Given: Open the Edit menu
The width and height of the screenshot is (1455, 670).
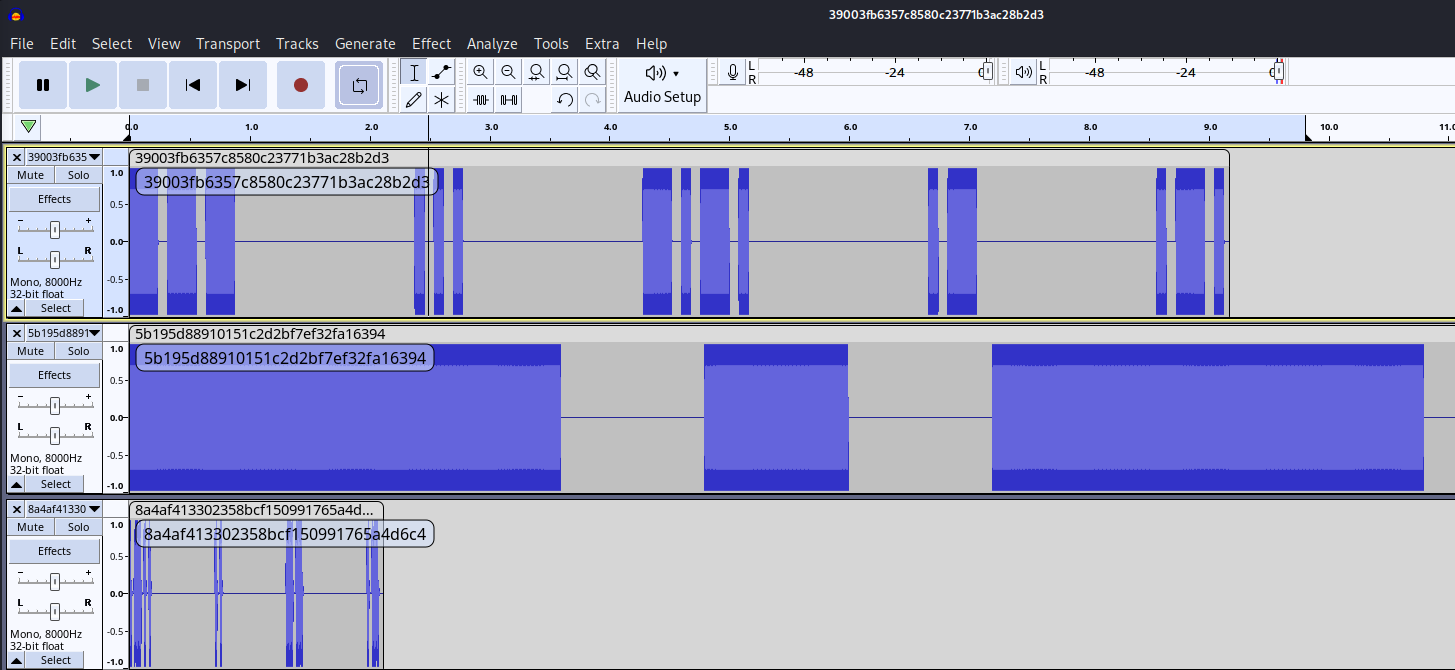Looking at the screenshot, I should (63, 43).
